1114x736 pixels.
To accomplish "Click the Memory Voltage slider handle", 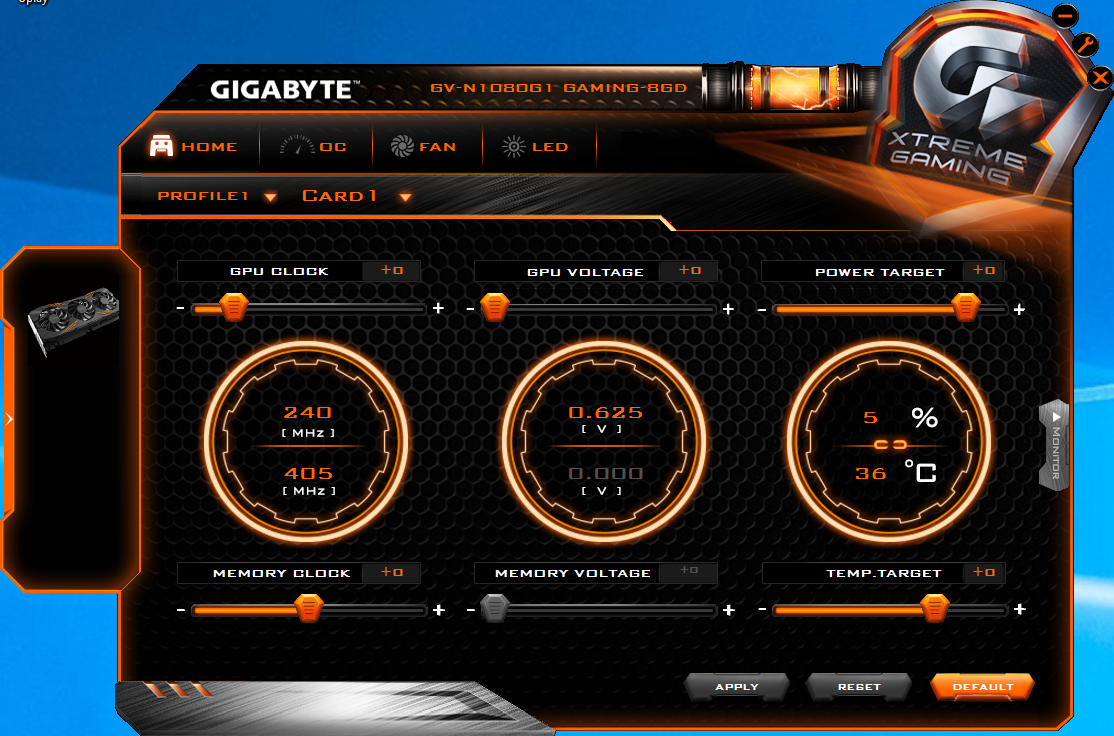I will click(495, 608).
